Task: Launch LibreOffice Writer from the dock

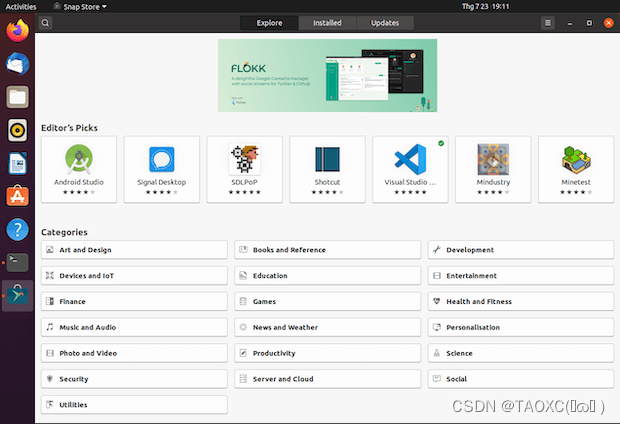Action: coord(17,163)
